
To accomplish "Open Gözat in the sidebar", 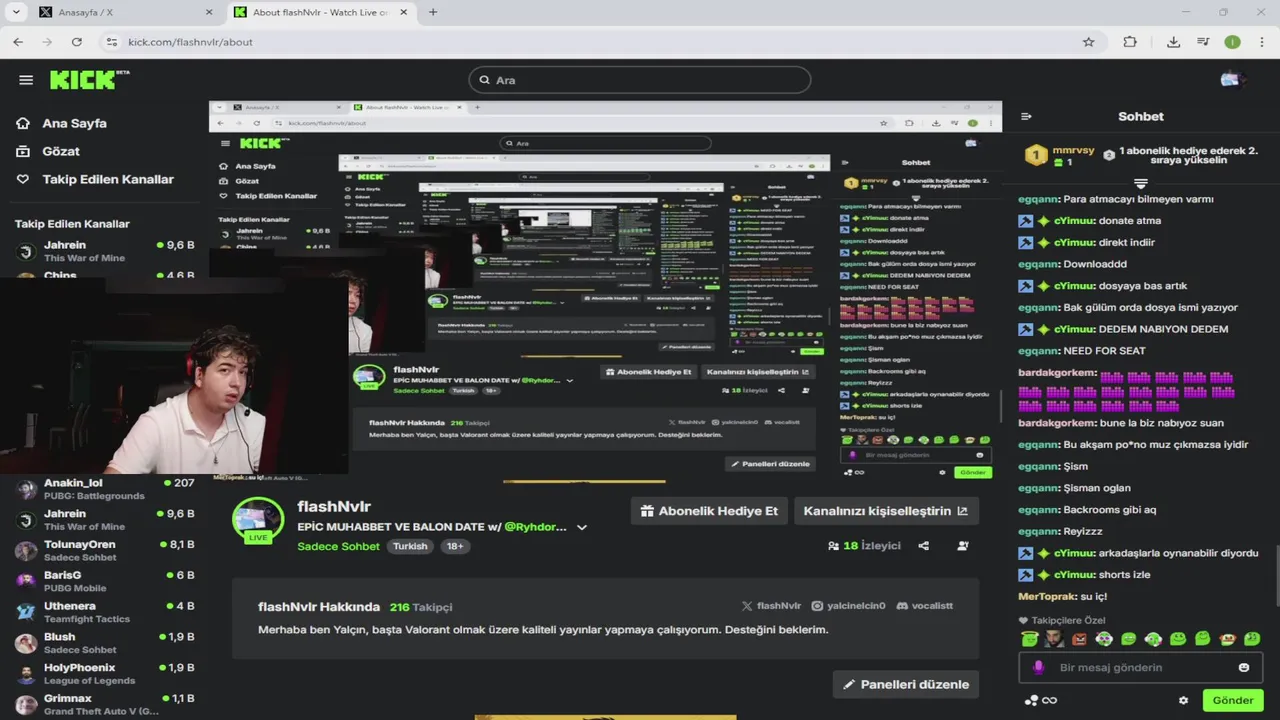I will pyautogui.click(x=47, y=151).
